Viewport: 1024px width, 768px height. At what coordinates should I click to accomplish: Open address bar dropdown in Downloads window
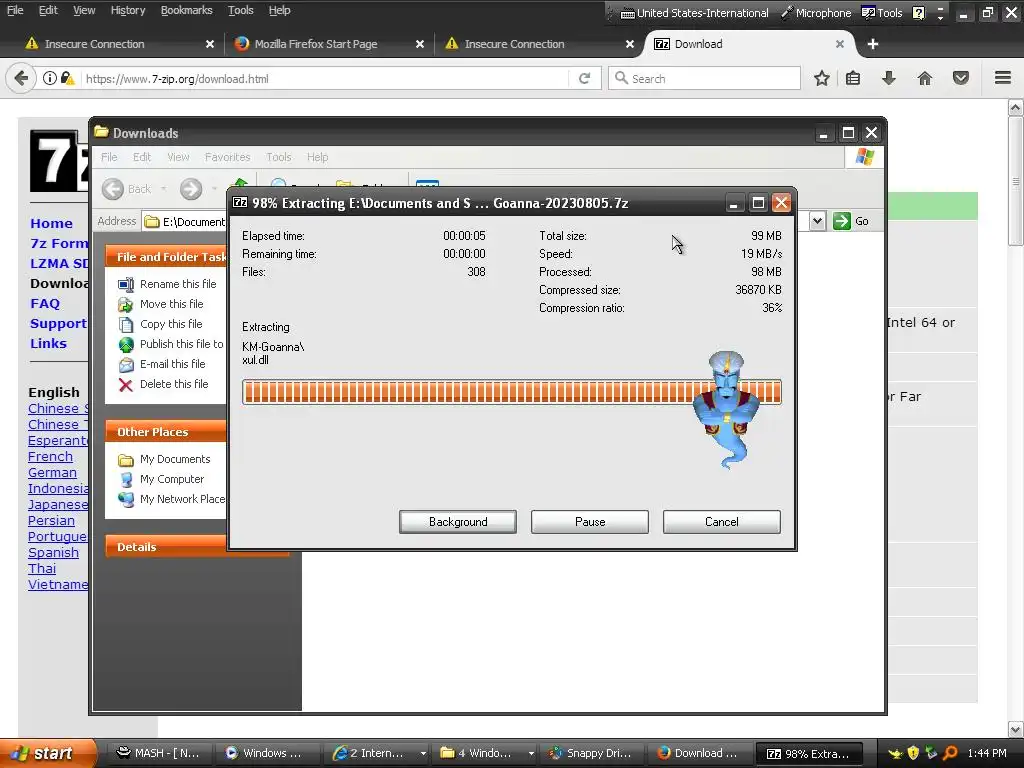pyautogui.click(x=817, y=221)
